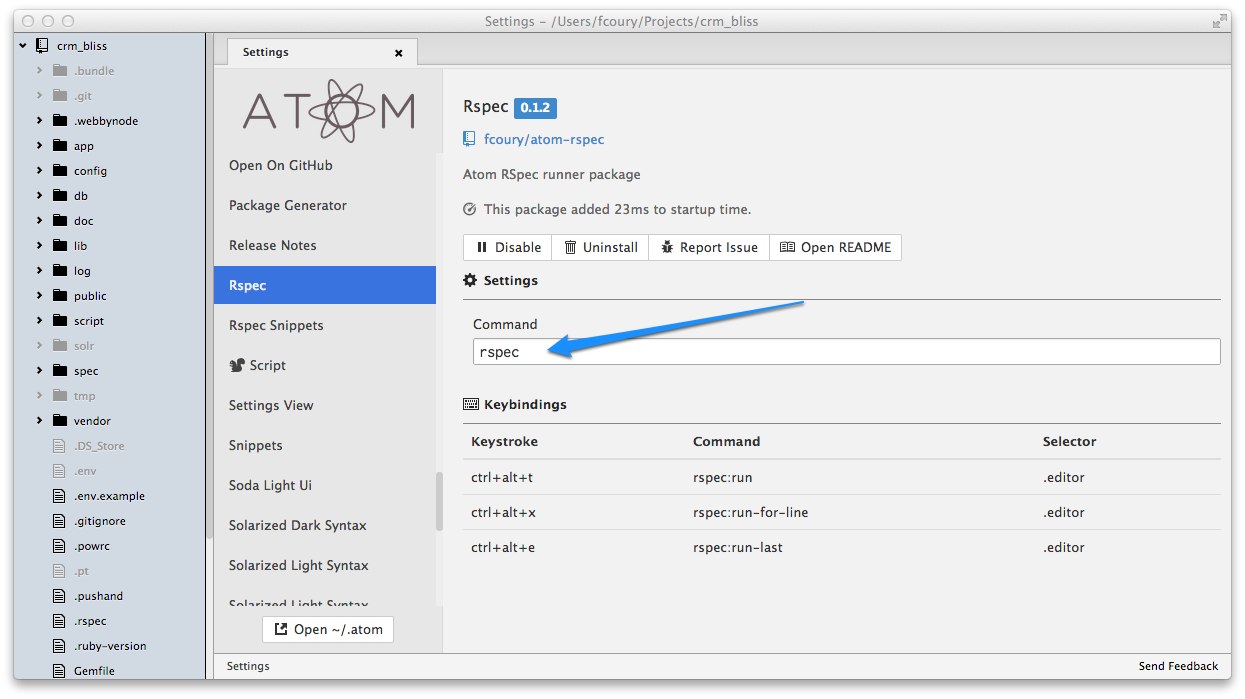Viewport: 1245px width, 699px height.
Task: Click the settings sidebar scrollbar thumb
Action: click(x=439, y=501)
